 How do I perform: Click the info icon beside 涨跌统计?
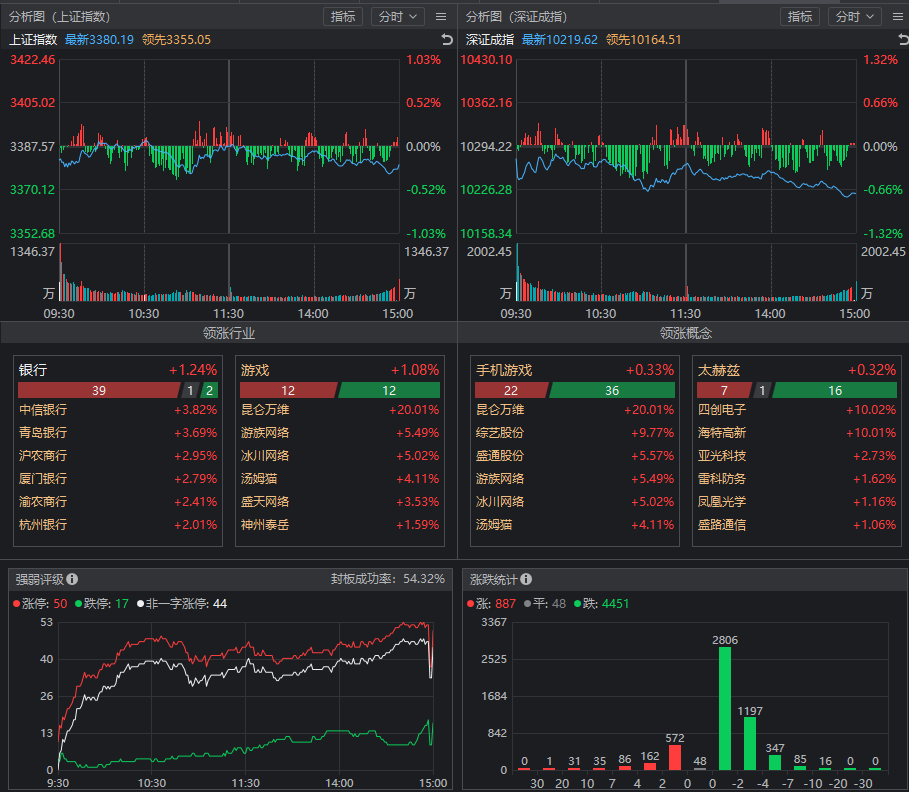coord(526,579)
